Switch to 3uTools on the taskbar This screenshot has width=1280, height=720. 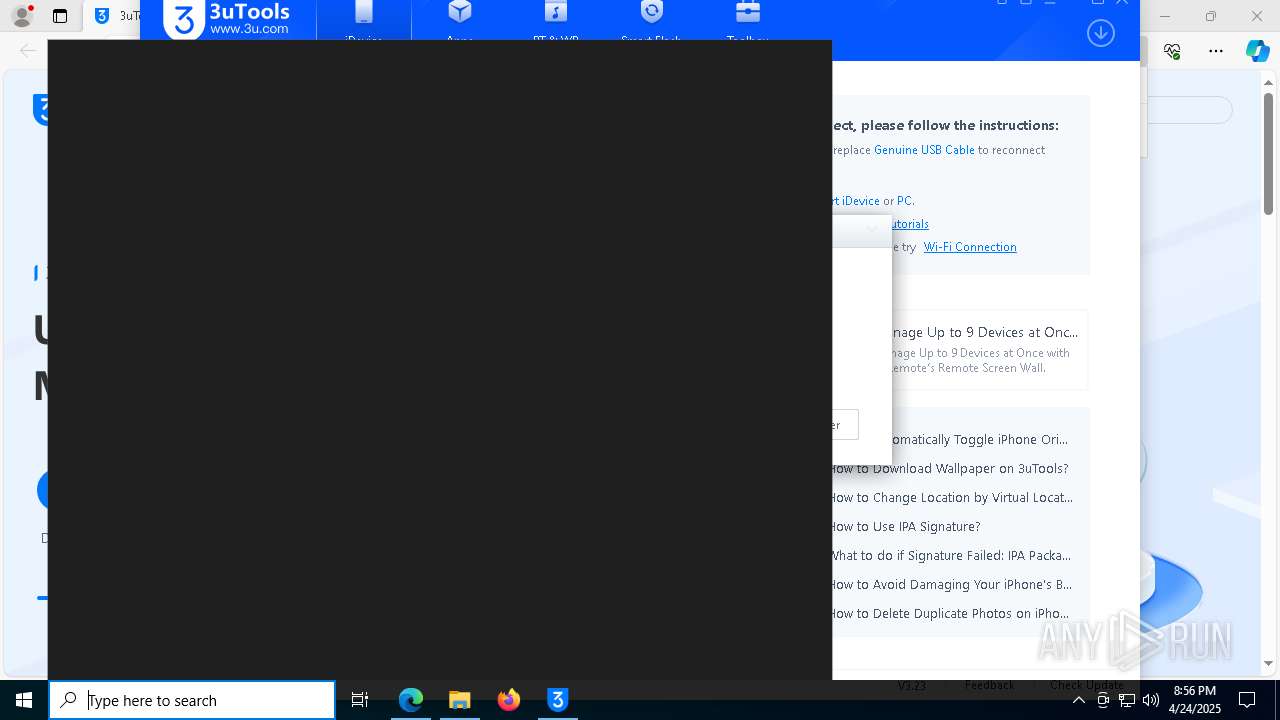pos(558,700)
